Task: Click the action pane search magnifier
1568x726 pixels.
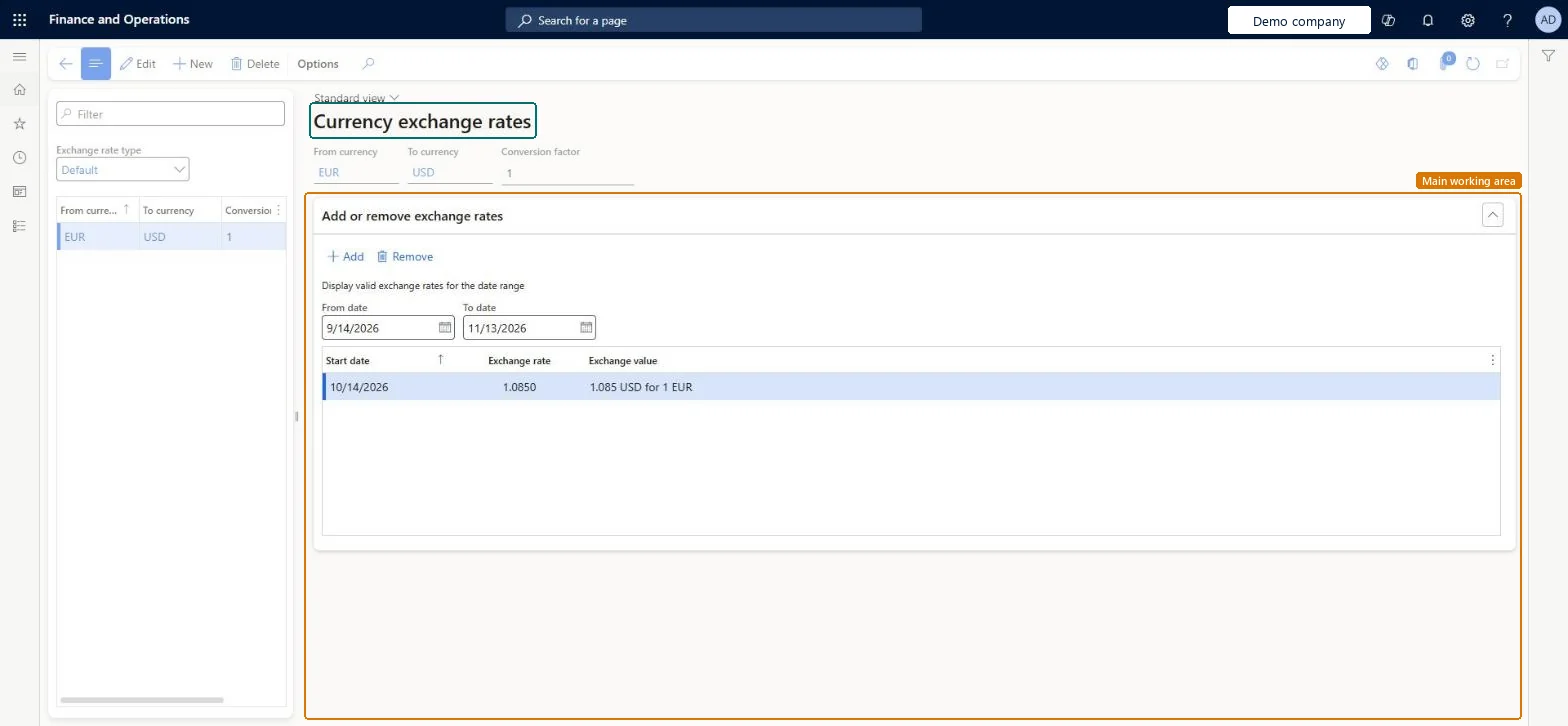Action: (x=368, y=64)
